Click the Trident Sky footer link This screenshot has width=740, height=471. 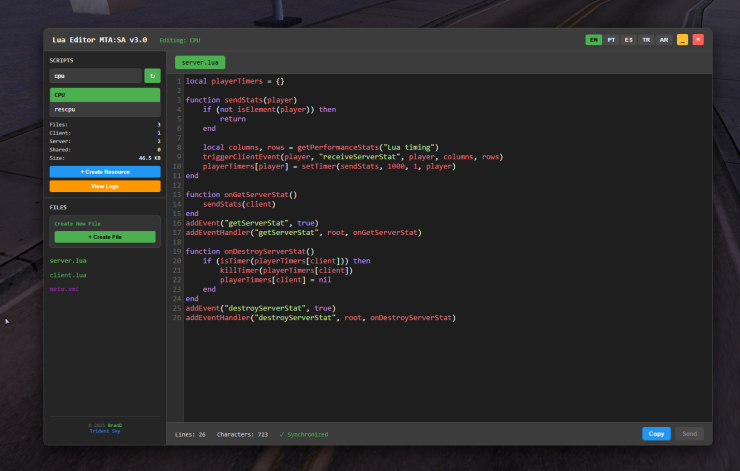pos(104,430)
